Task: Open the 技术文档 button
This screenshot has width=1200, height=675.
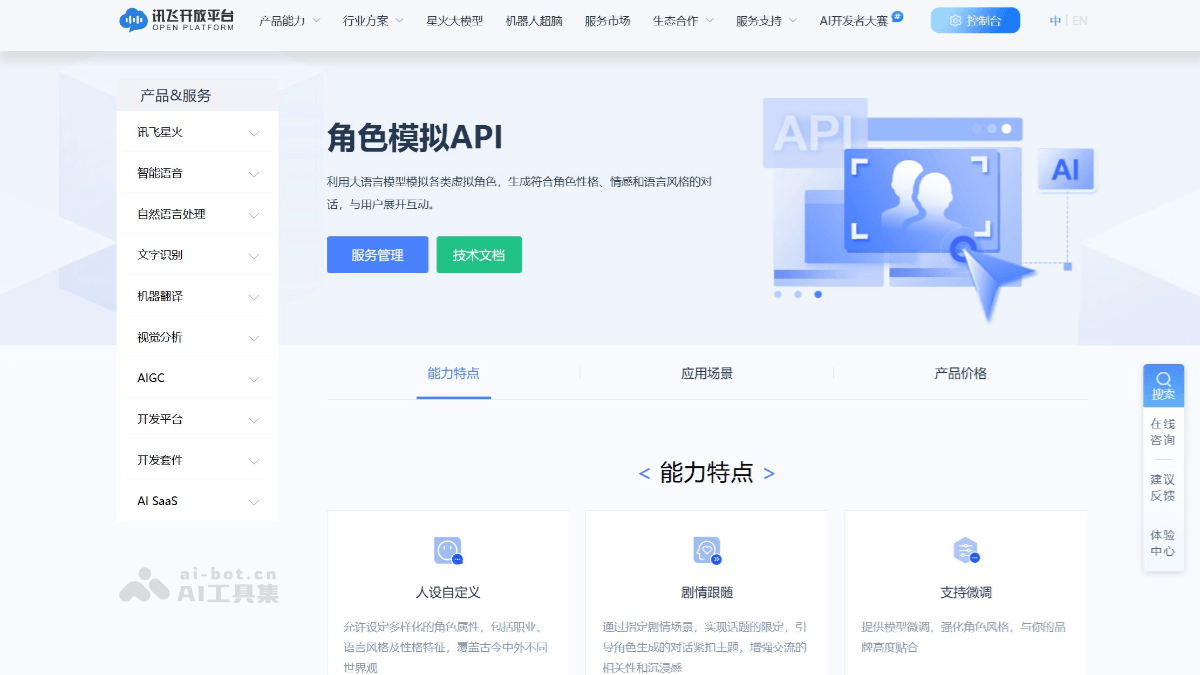Action: [x=479, y=255]
